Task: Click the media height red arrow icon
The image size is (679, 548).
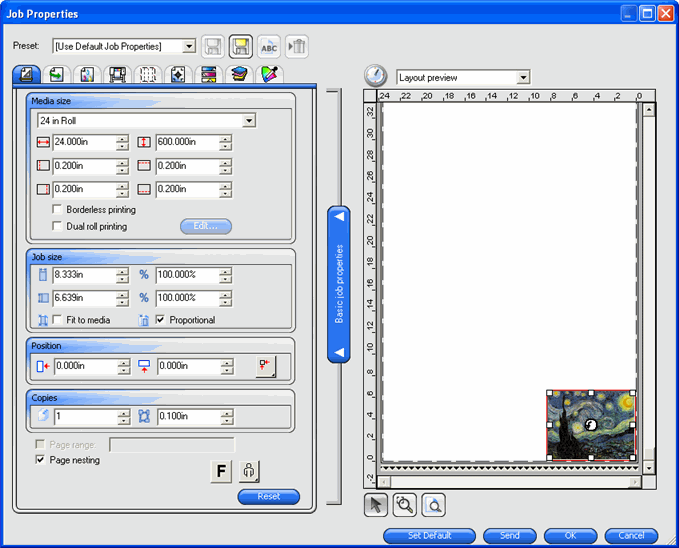Action: (144, 142)
